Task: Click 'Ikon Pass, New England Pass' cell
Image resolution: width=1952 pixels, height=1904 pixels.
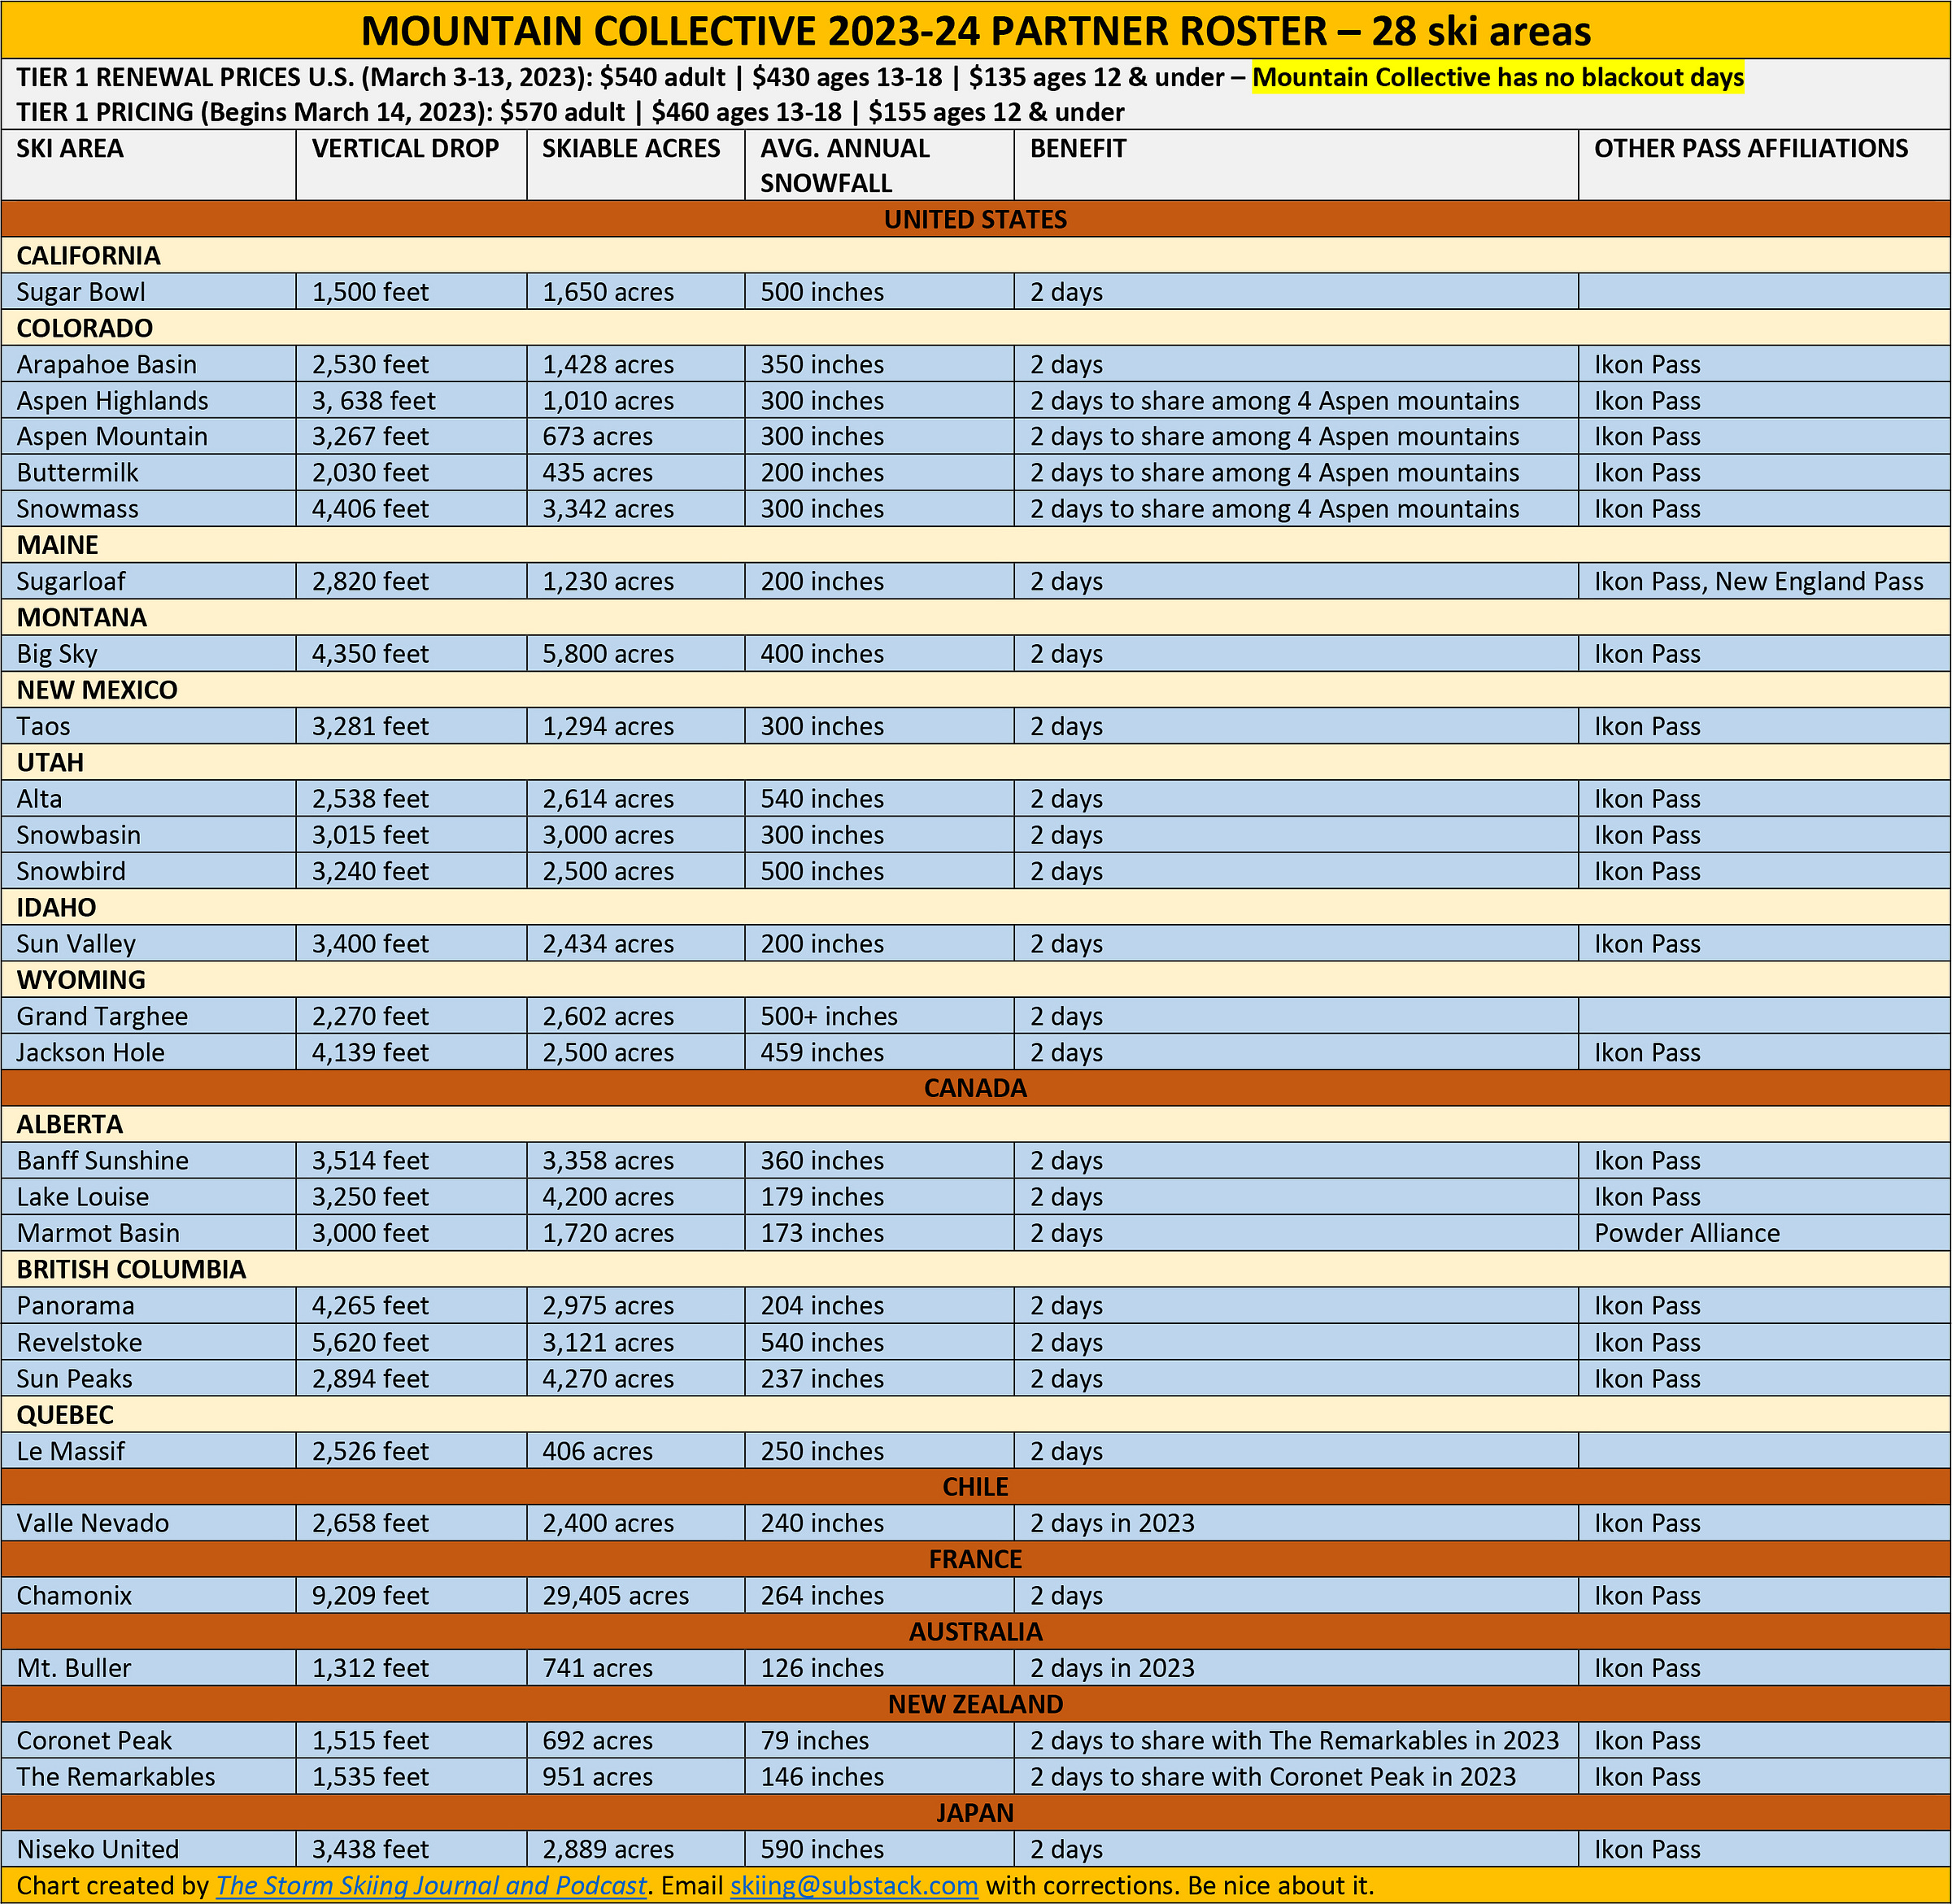Action: point(1765,581)
